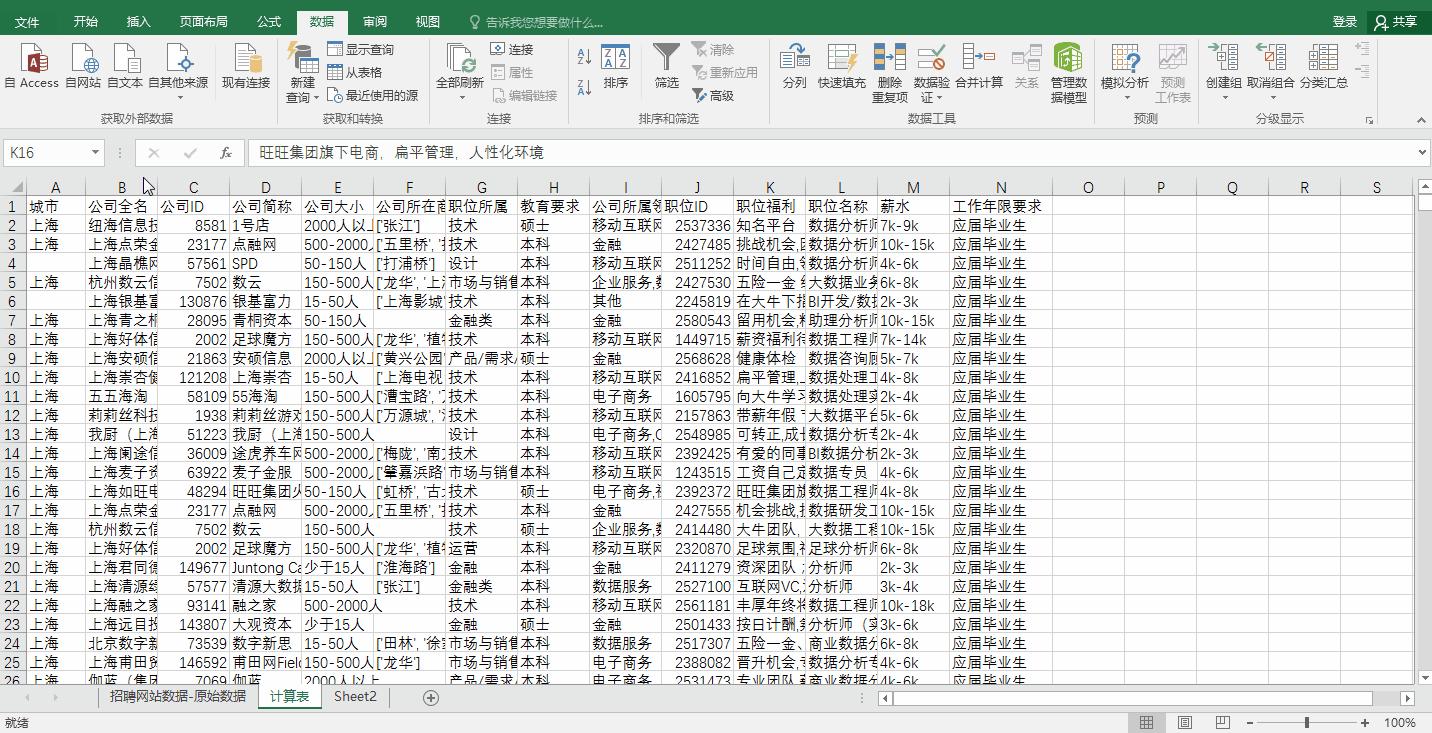Expand Ungroup (取消组合) dropdown arrow
The image size is (1432, 733).
point(1271,98)
